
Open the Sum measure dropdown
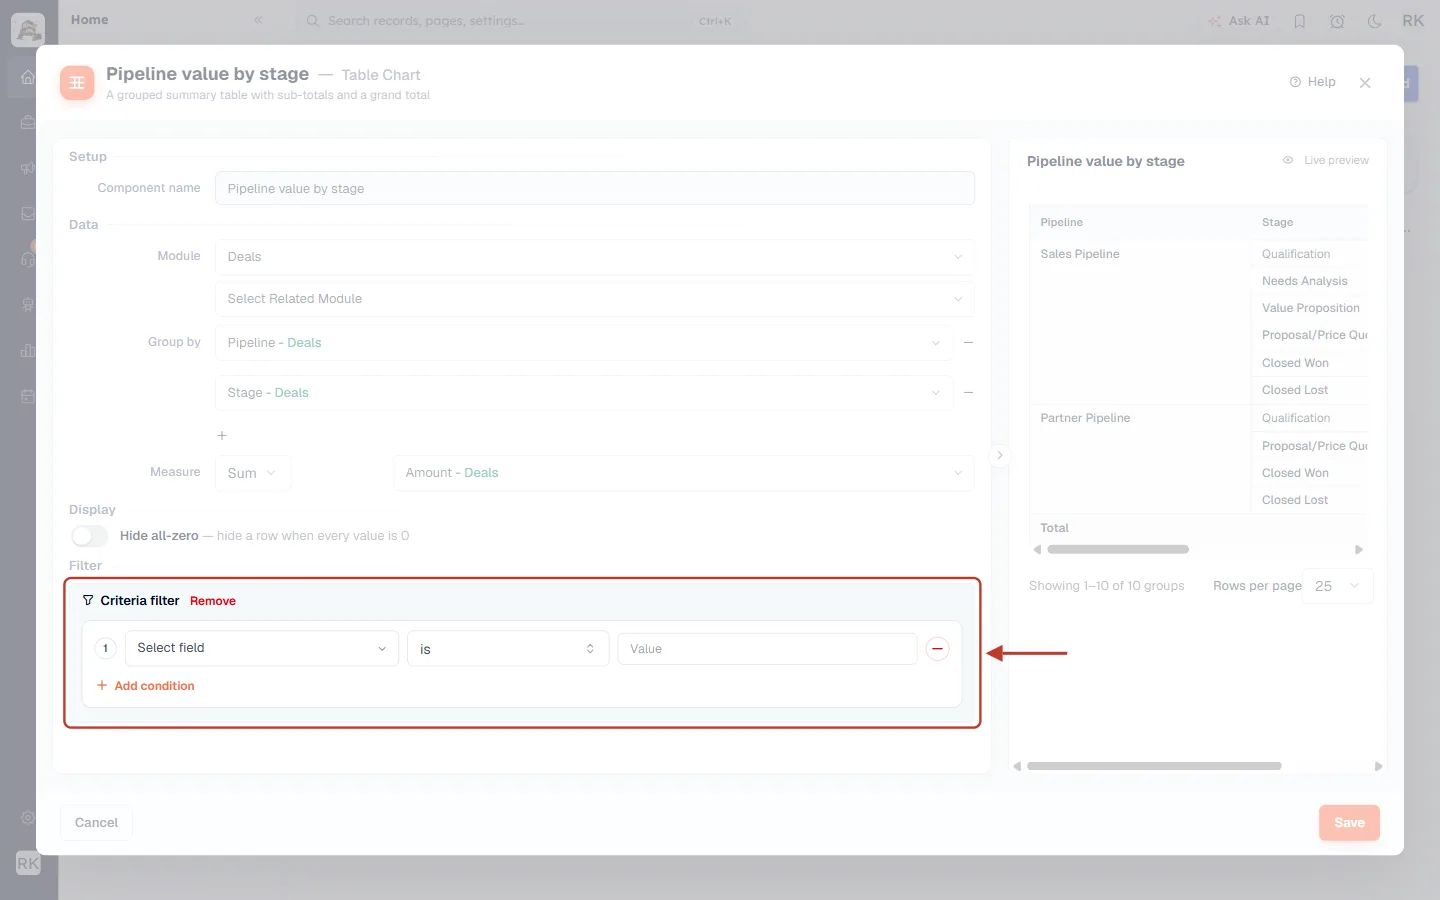(253, 473)
